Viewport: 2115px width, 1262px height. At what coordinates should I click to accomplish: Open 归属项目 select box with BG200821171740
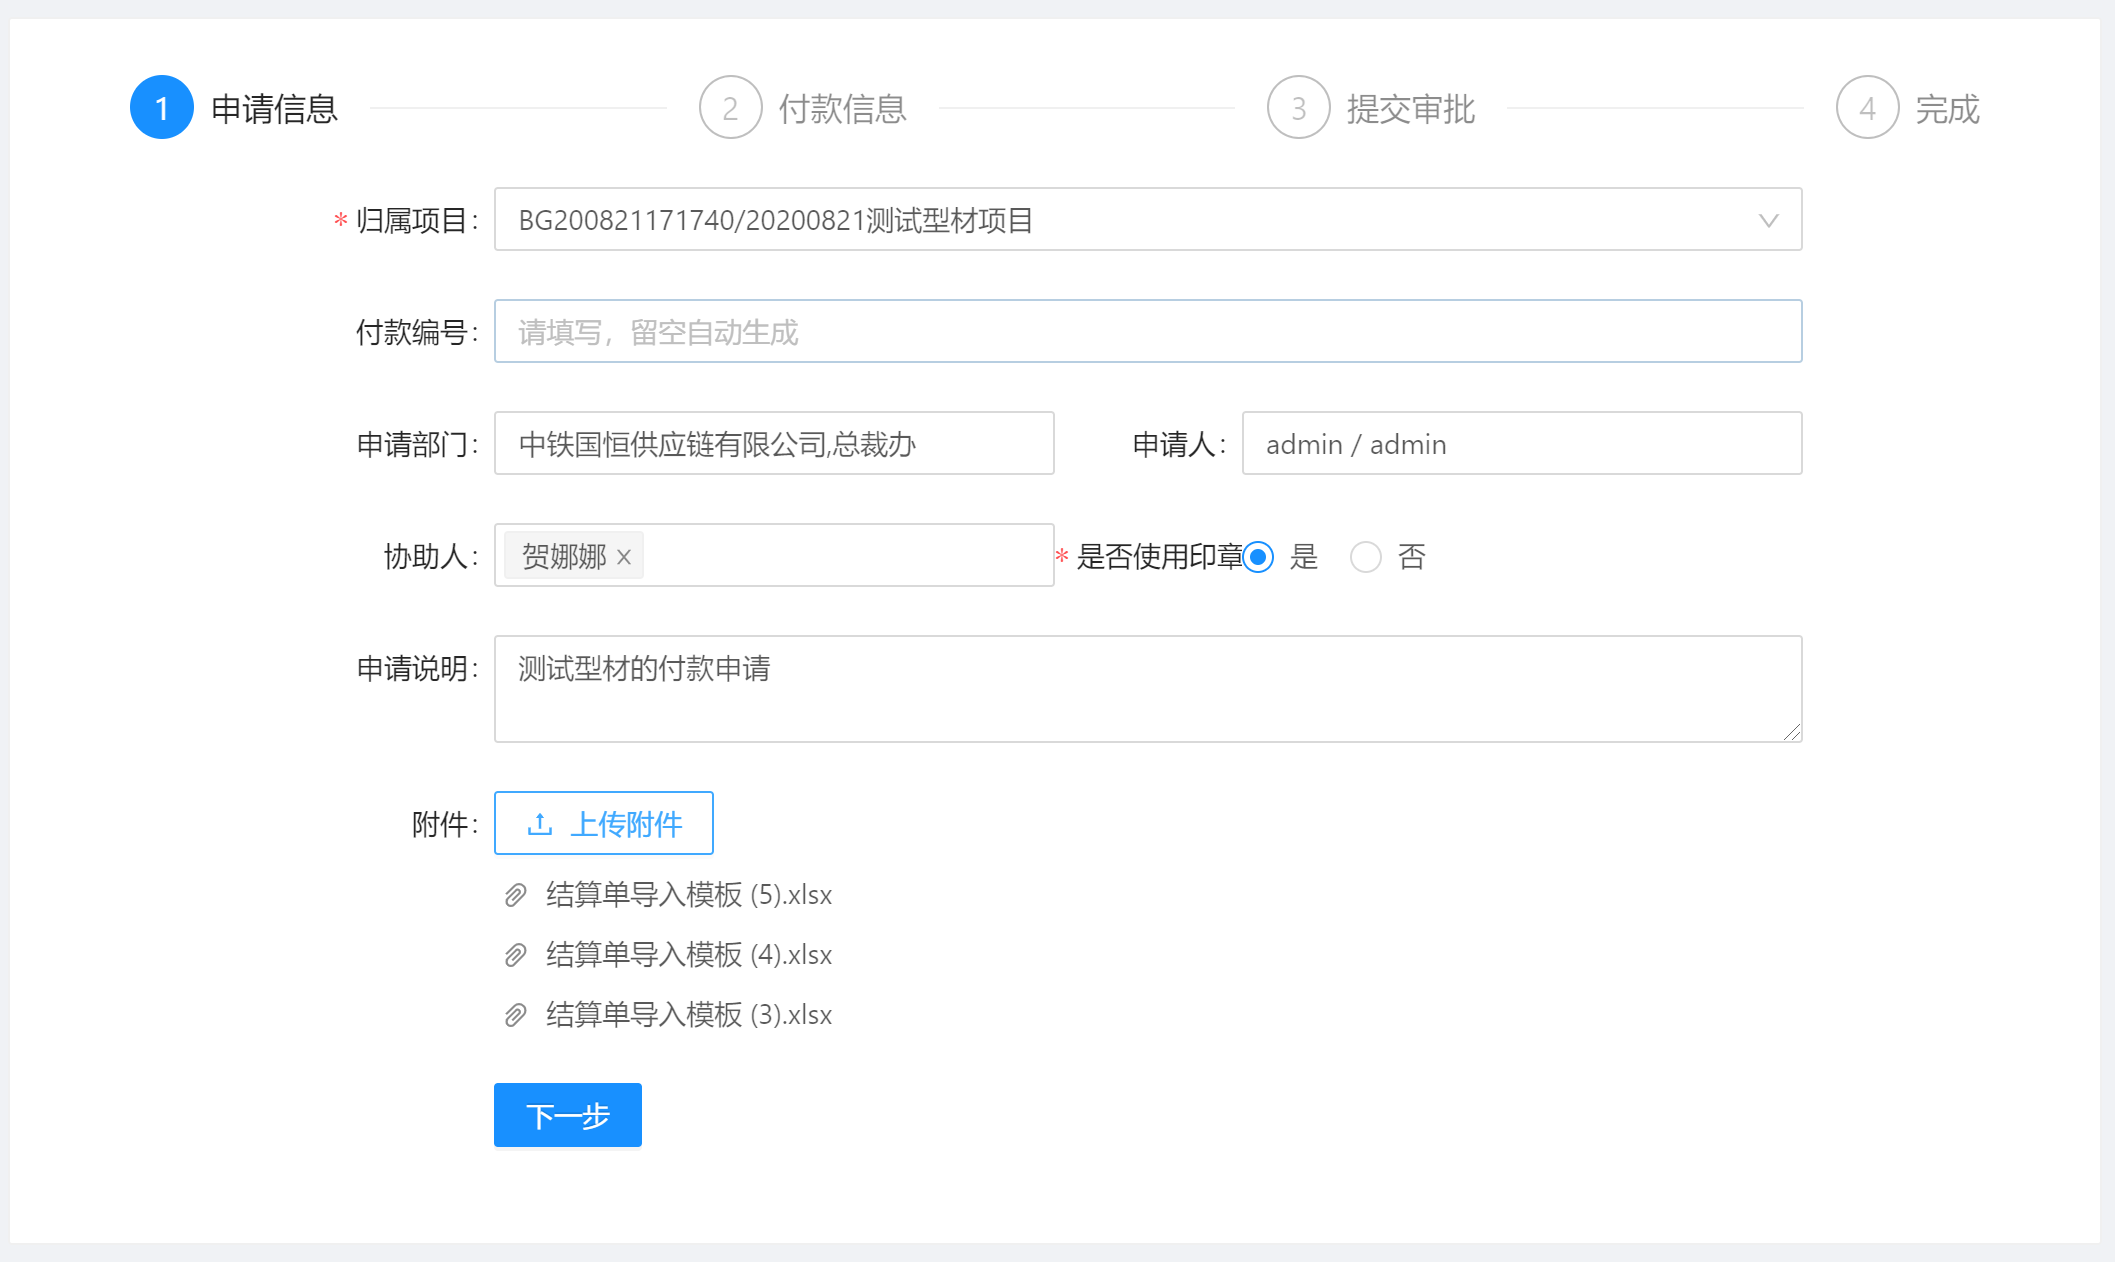point(1100,220)
